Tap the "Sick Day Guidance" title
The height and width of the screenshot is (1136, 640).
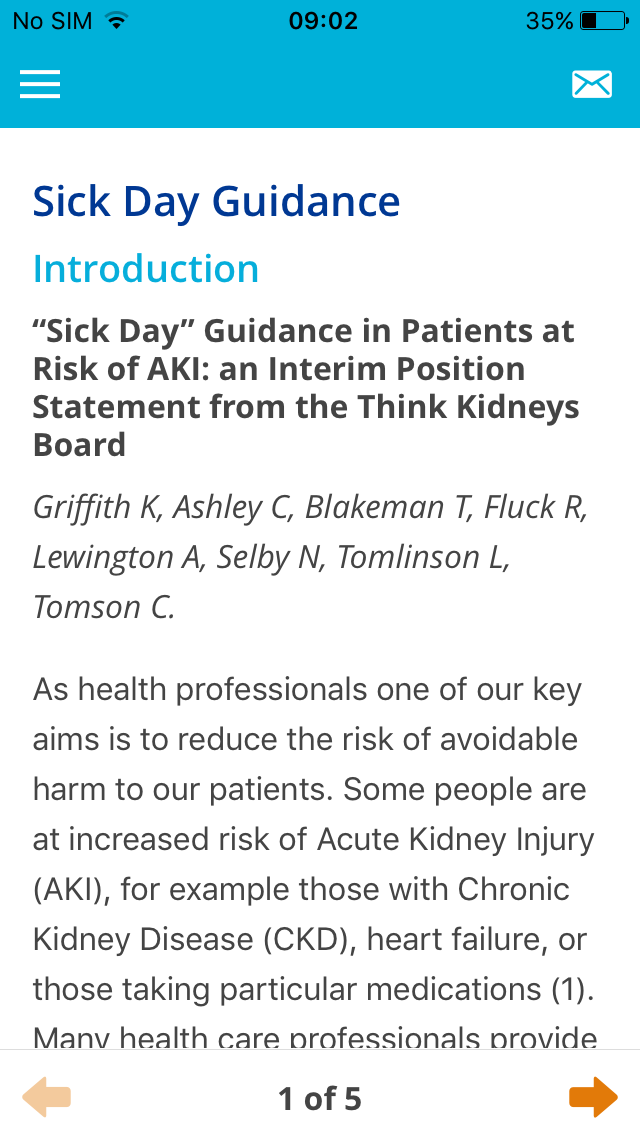click(216, 201)
